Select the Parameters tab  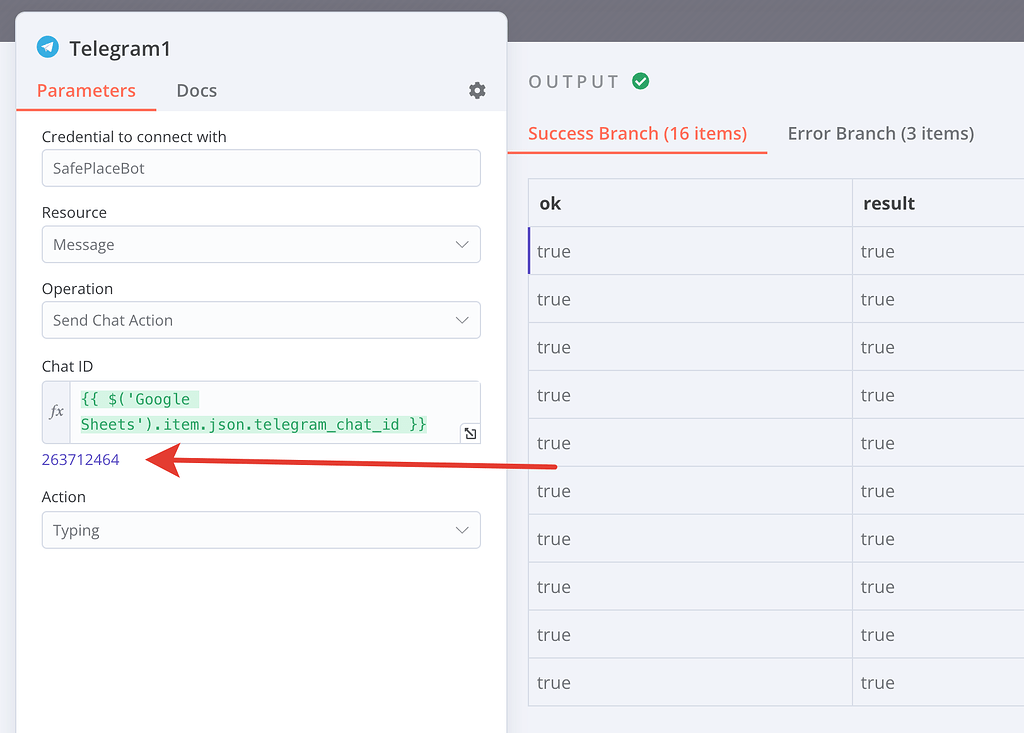[x=86, y=90]
